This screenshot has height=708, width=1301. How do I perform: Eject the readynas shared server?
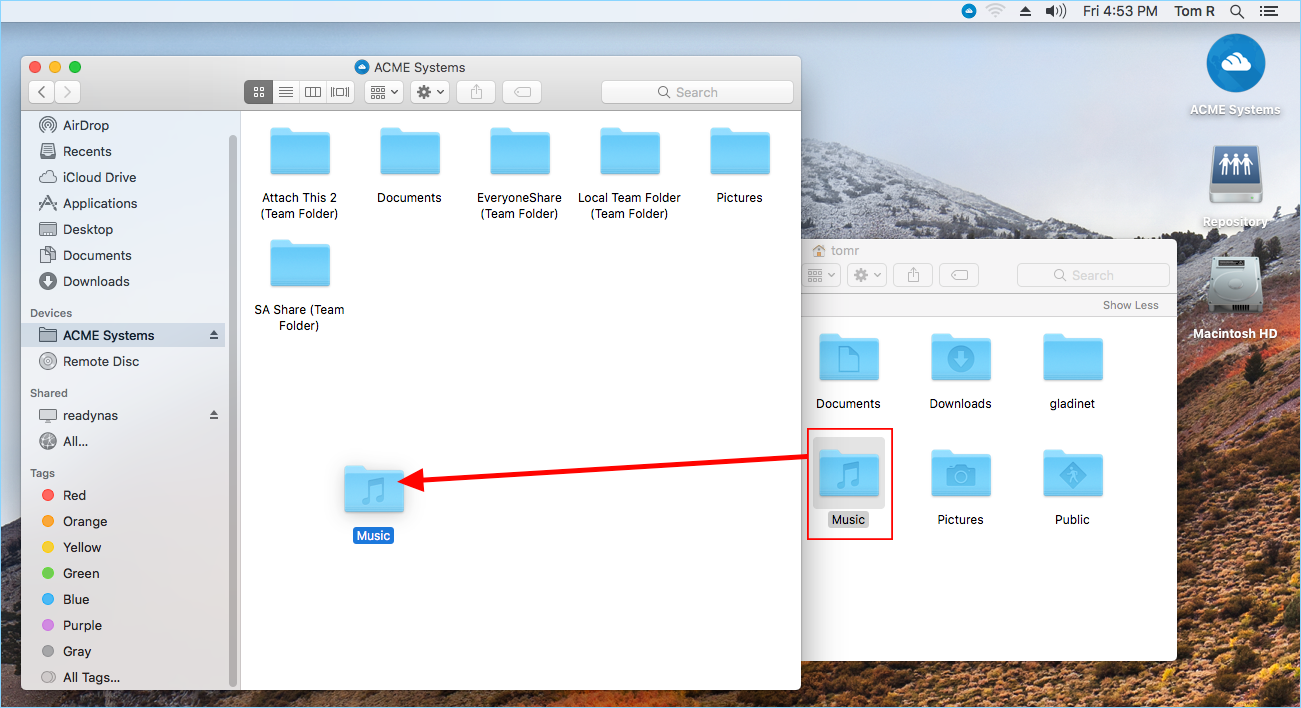(x=213, y=415)
